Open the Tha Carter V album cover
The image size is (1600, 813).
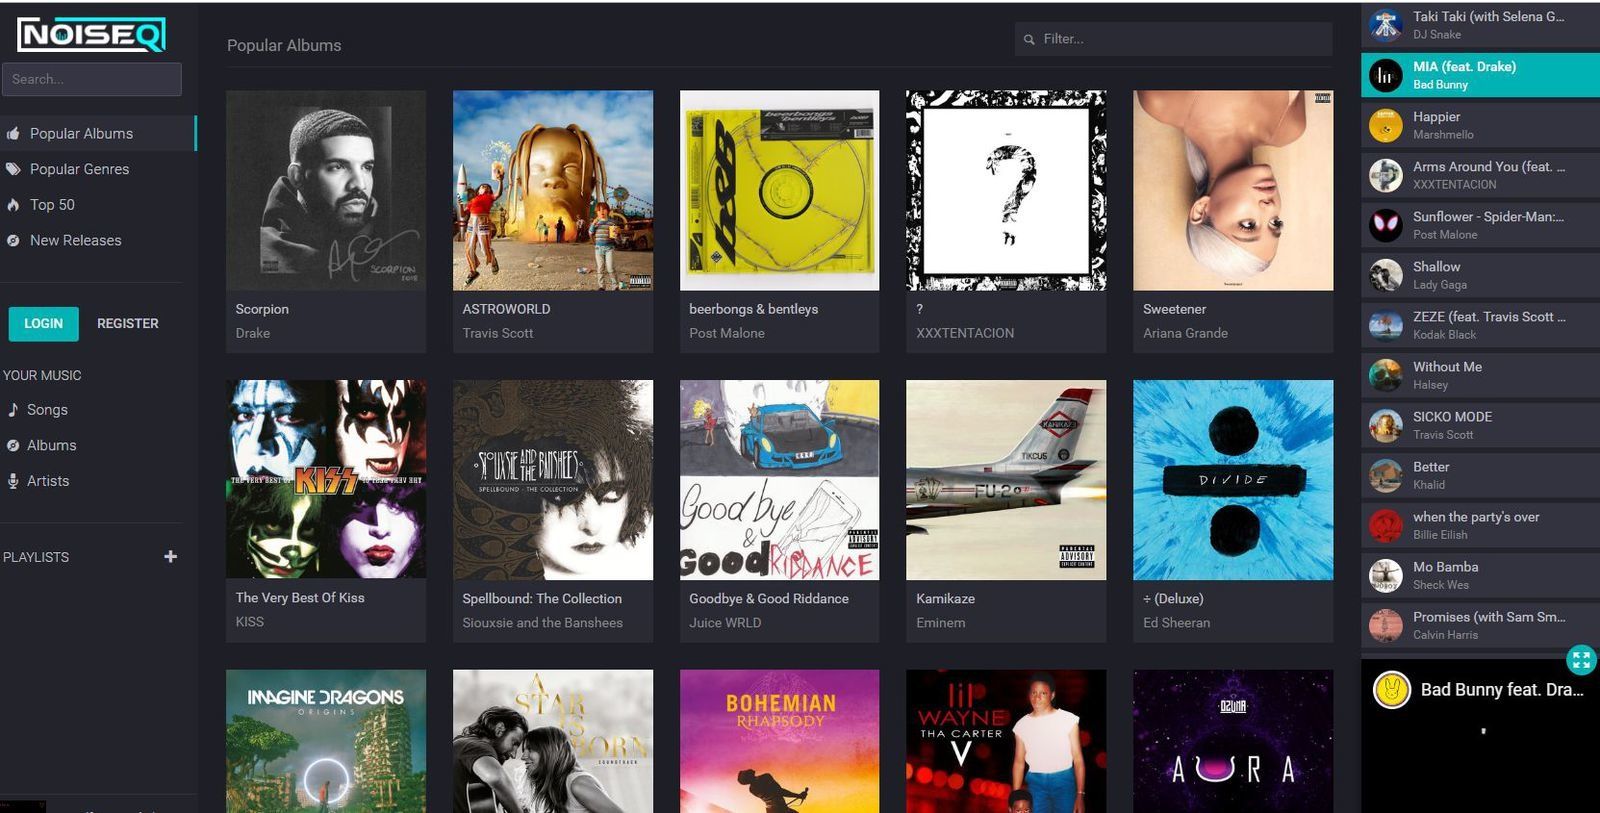(x=1006, y=741)
